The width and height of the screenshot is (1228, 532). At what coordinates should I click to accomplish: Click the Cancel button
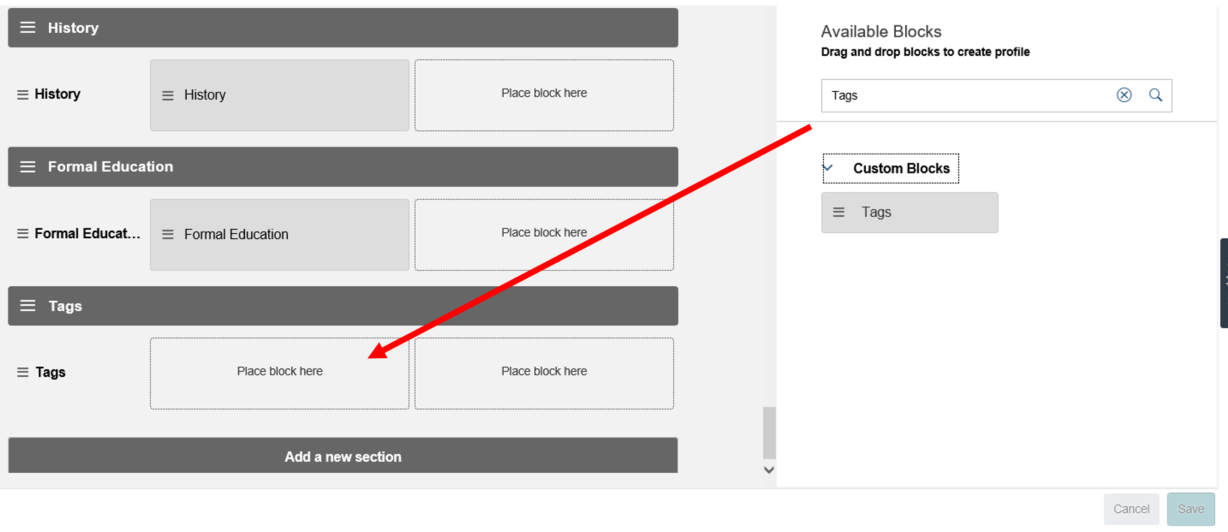click(1131, 509)
